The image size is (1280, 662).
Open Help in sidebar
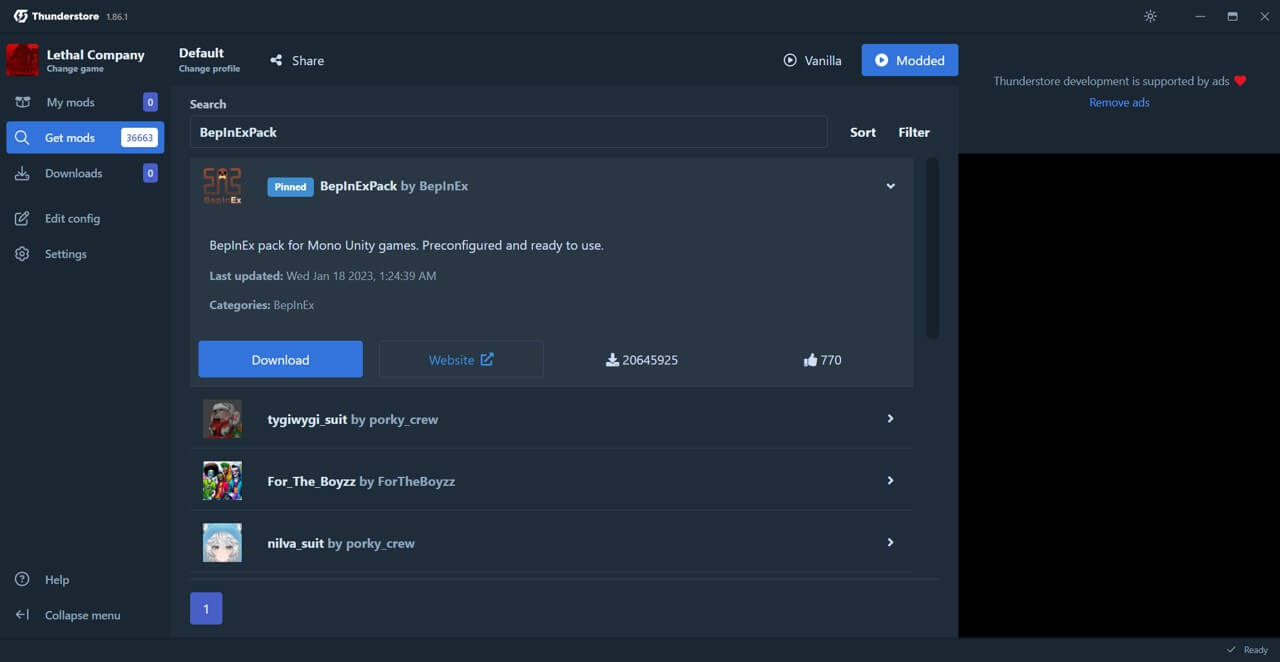tap(85, 580)
